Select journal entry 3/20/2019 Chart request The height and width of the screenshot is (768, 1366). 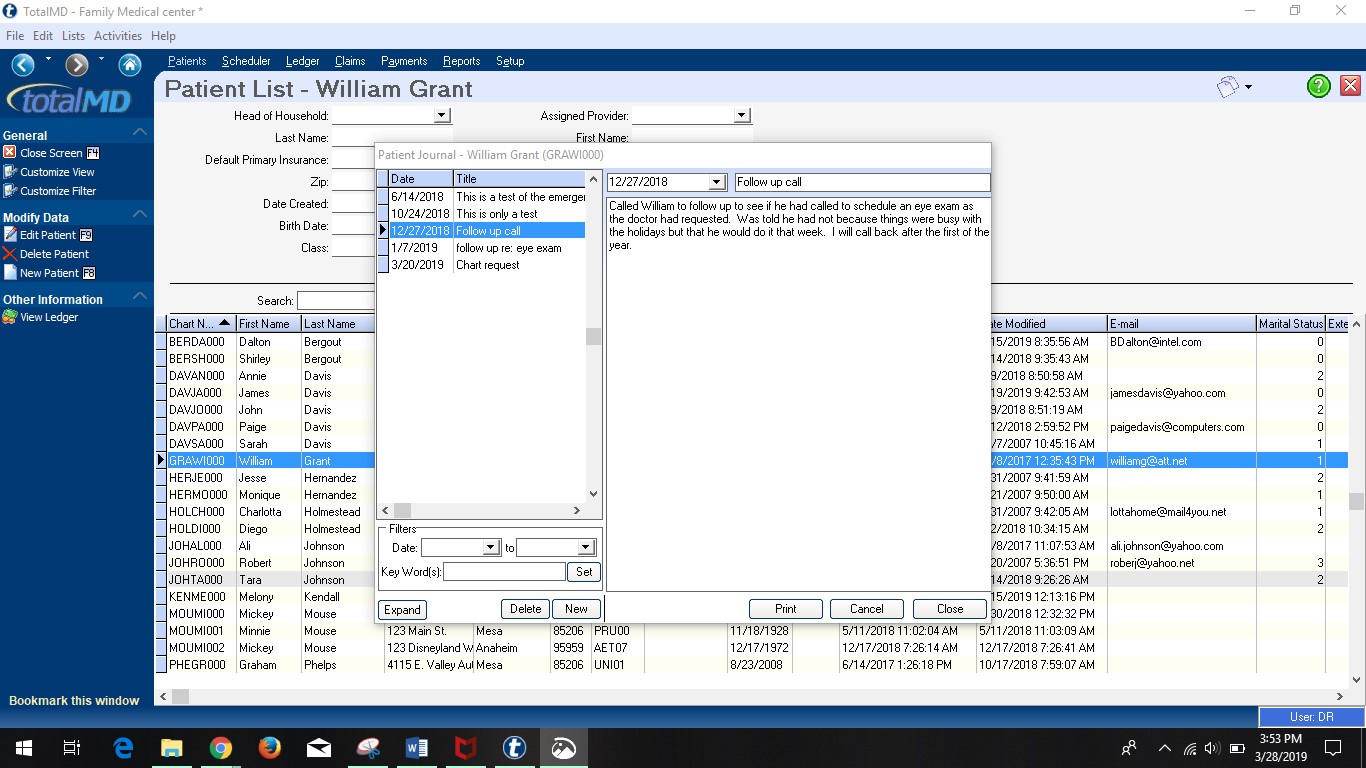tap(481, 265)
